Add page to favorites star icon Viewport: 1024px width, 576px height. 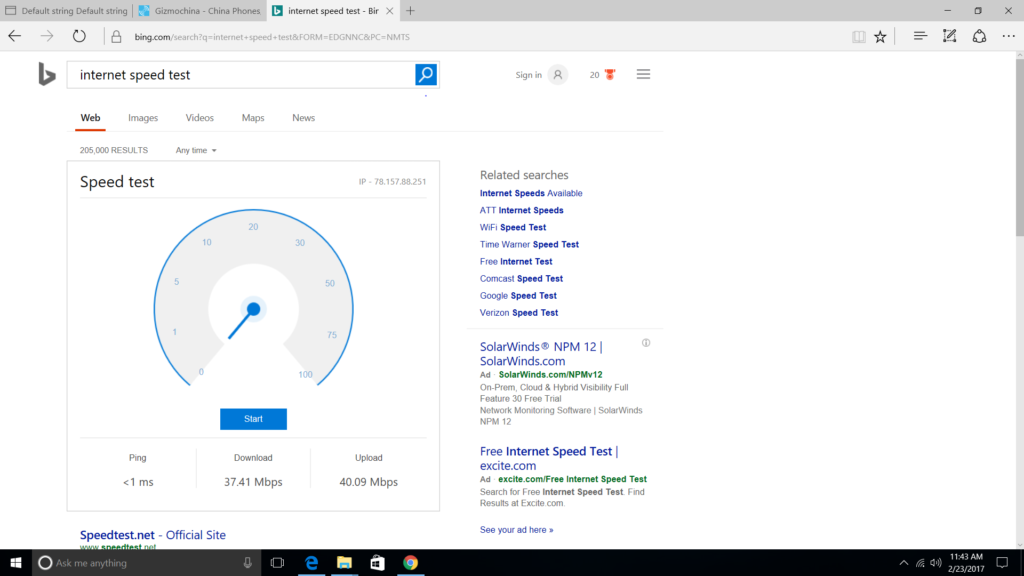(x=880, y=37)
